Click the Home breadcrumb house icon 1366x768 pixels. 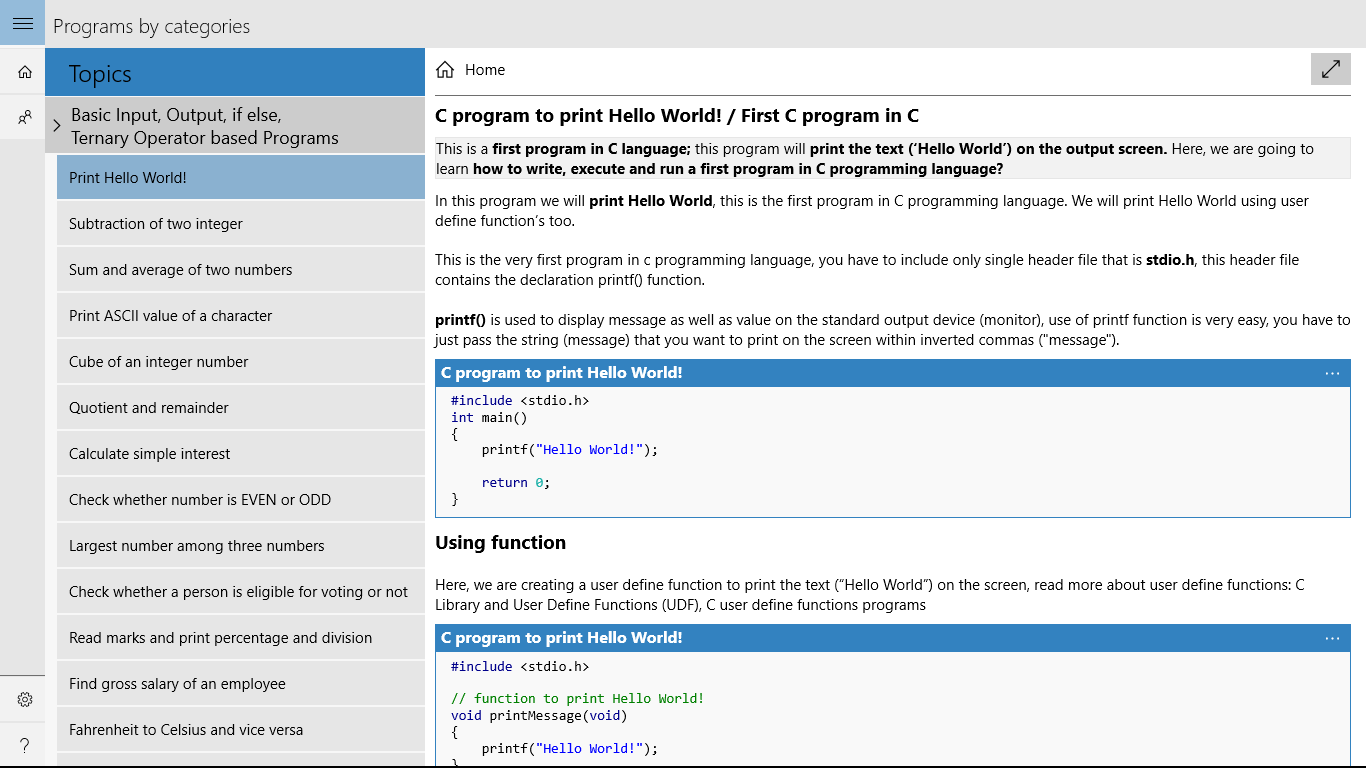[x=445, y=70]
